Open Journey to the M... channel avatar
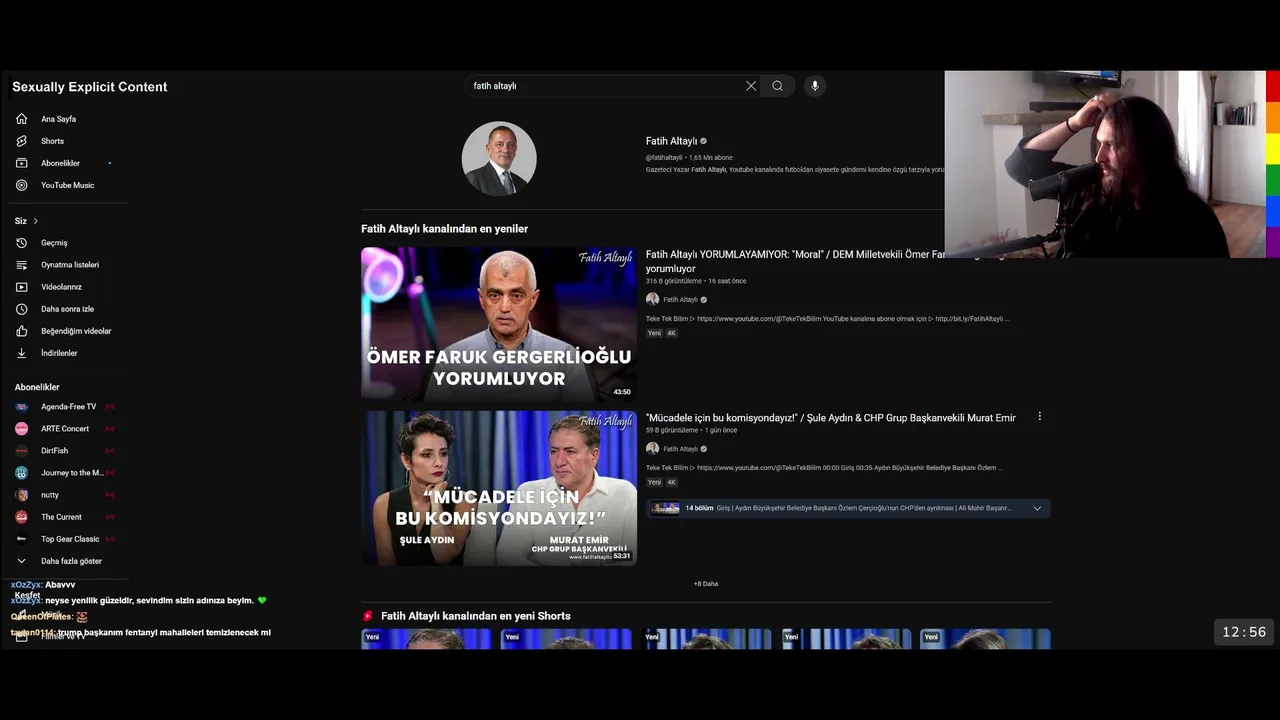Viewport: 1280px width, 720px height. [x=21, y=473]
